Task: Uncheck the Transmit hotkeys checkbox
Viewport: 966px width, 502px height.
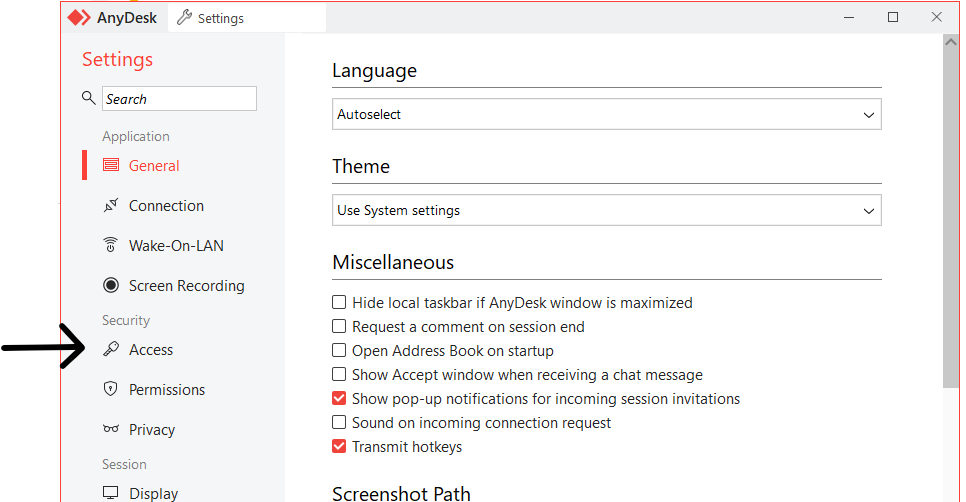Action: pyautogui.click(x=339, y=446)
